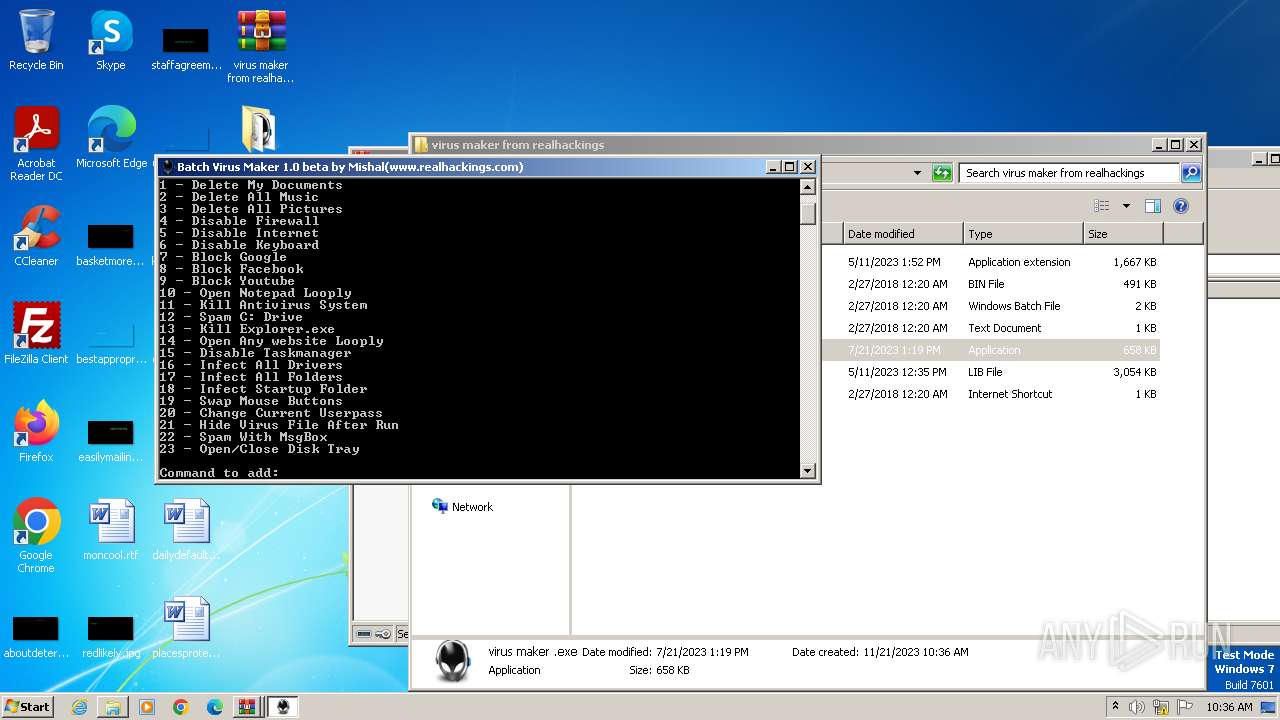Click the change view icon in Explorer
1280x720 pixels.
click(x=1102, y=206)
